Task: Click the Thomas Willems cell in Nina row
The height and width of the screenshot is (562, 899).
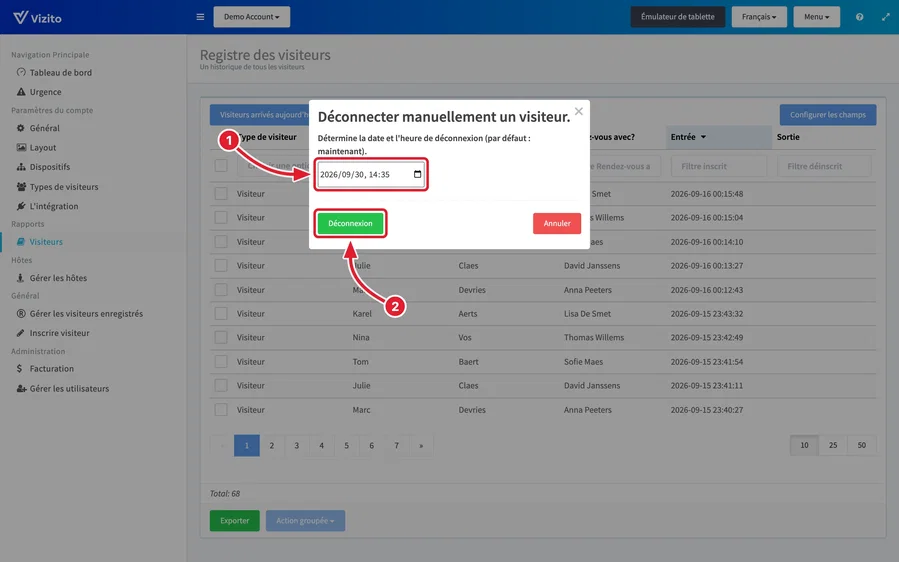Action: (x=593, y=337)
